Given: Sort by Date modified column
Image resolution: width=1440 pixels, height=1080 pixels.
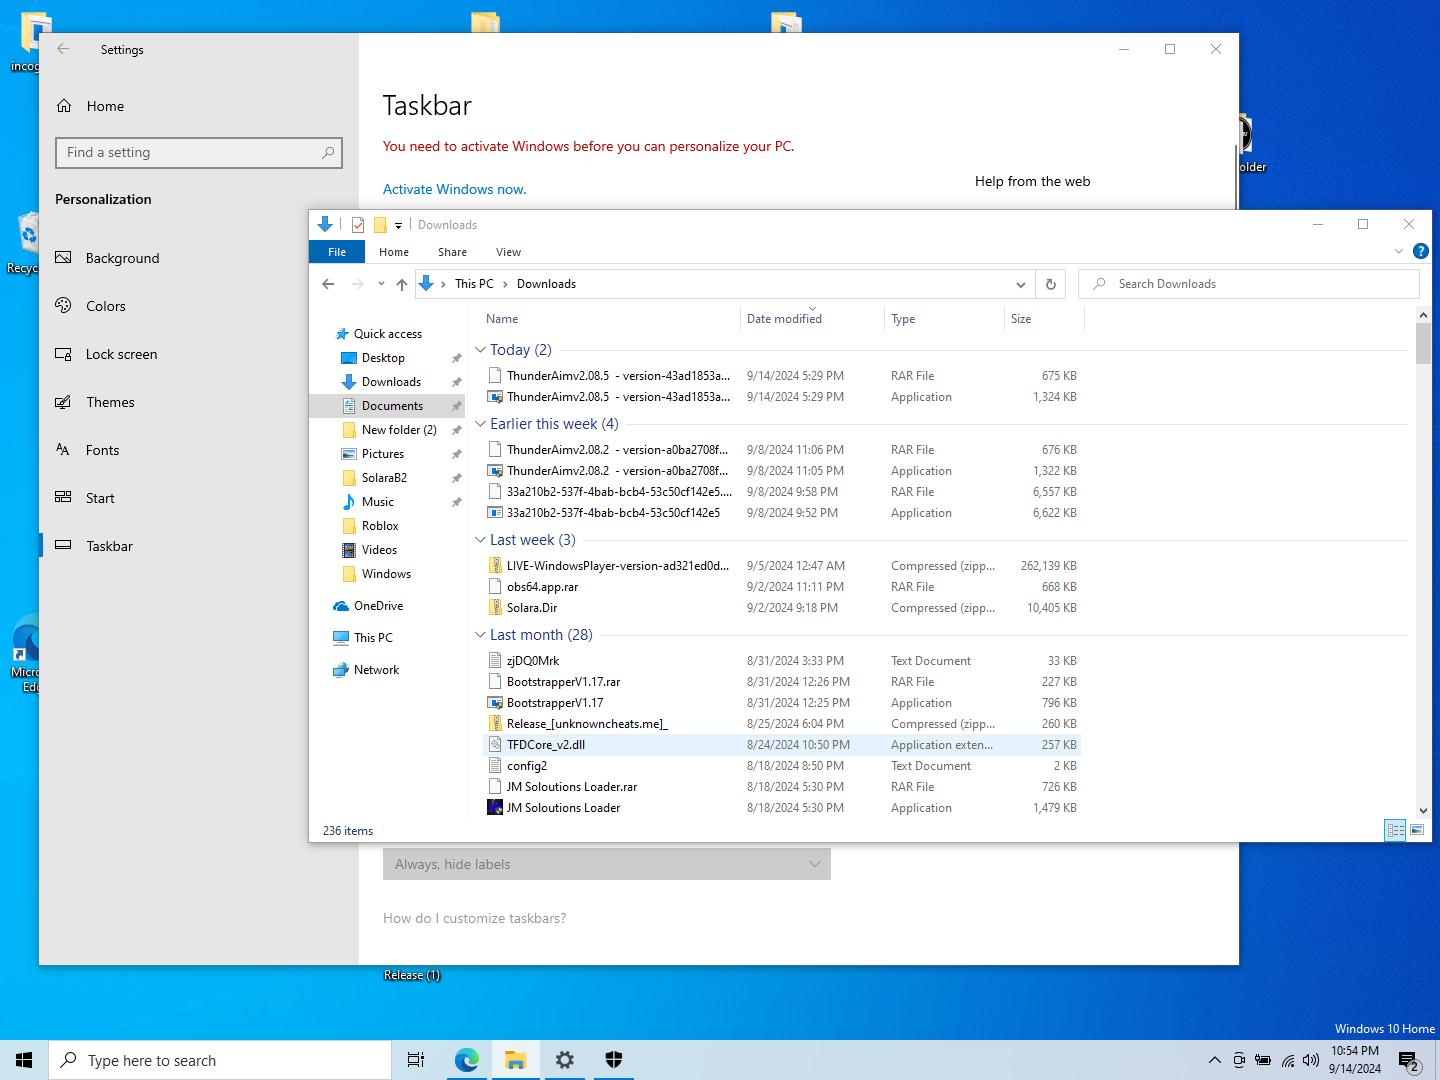Looking at the screenshot, I should pos(812,319).
